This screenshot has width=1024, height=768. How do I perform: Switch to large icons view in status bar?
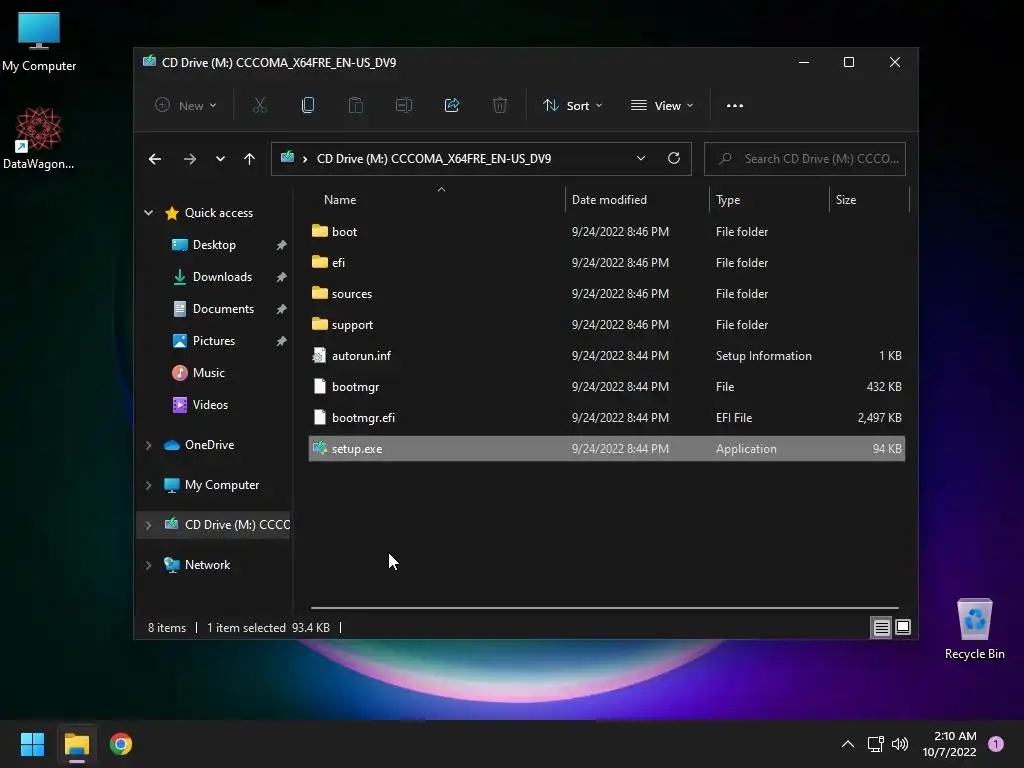click(903, 628)
